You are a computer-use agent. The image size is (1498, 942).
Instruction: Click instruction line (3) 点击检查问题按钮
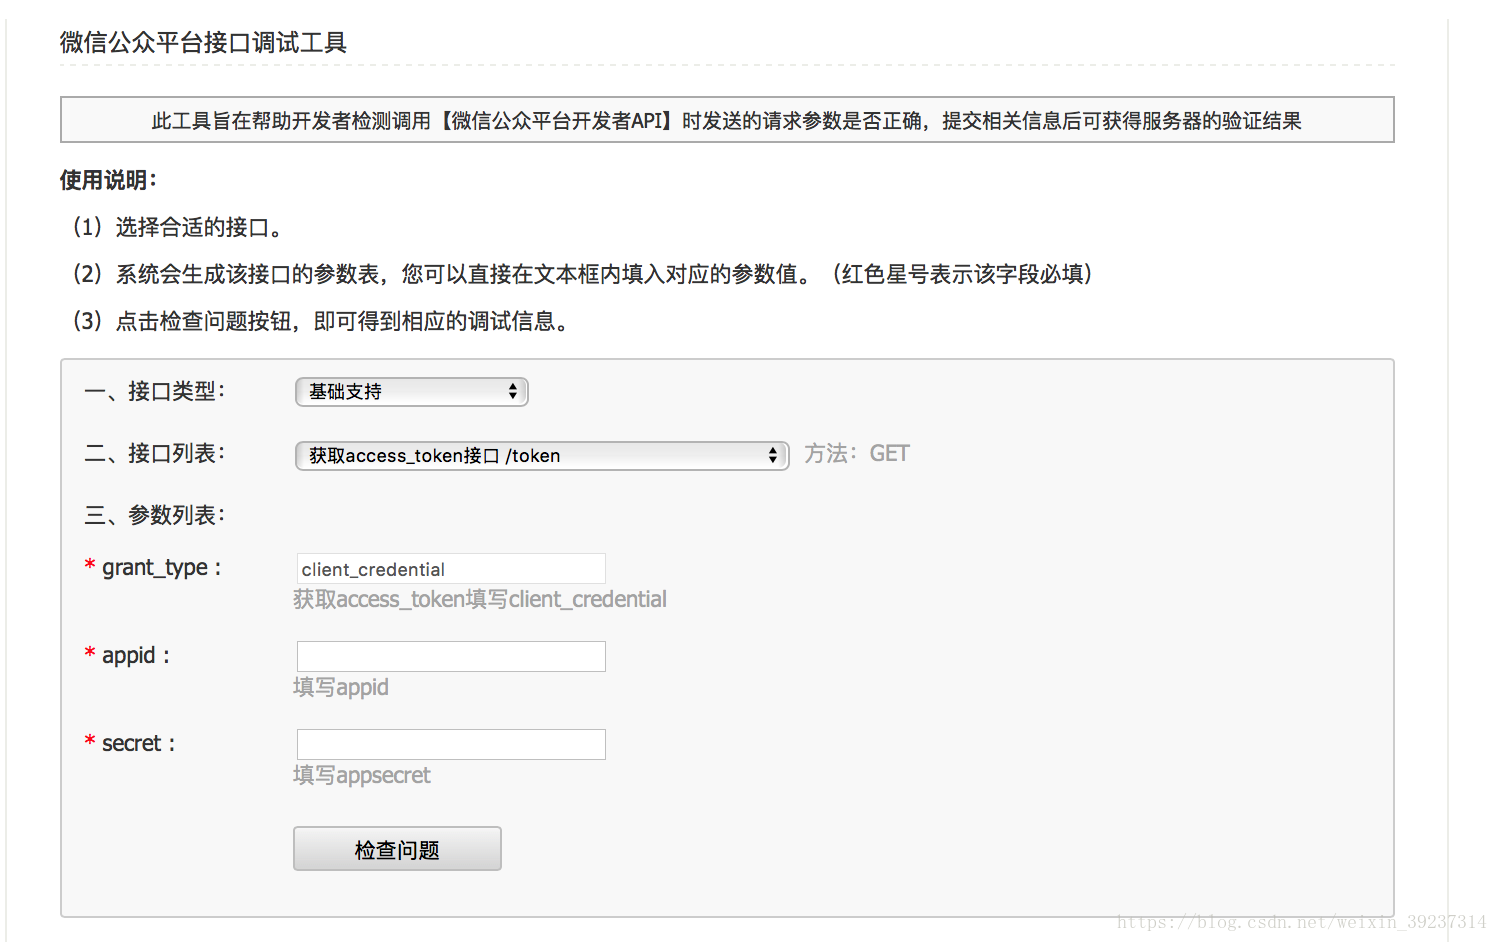click(x=321, y=321)
